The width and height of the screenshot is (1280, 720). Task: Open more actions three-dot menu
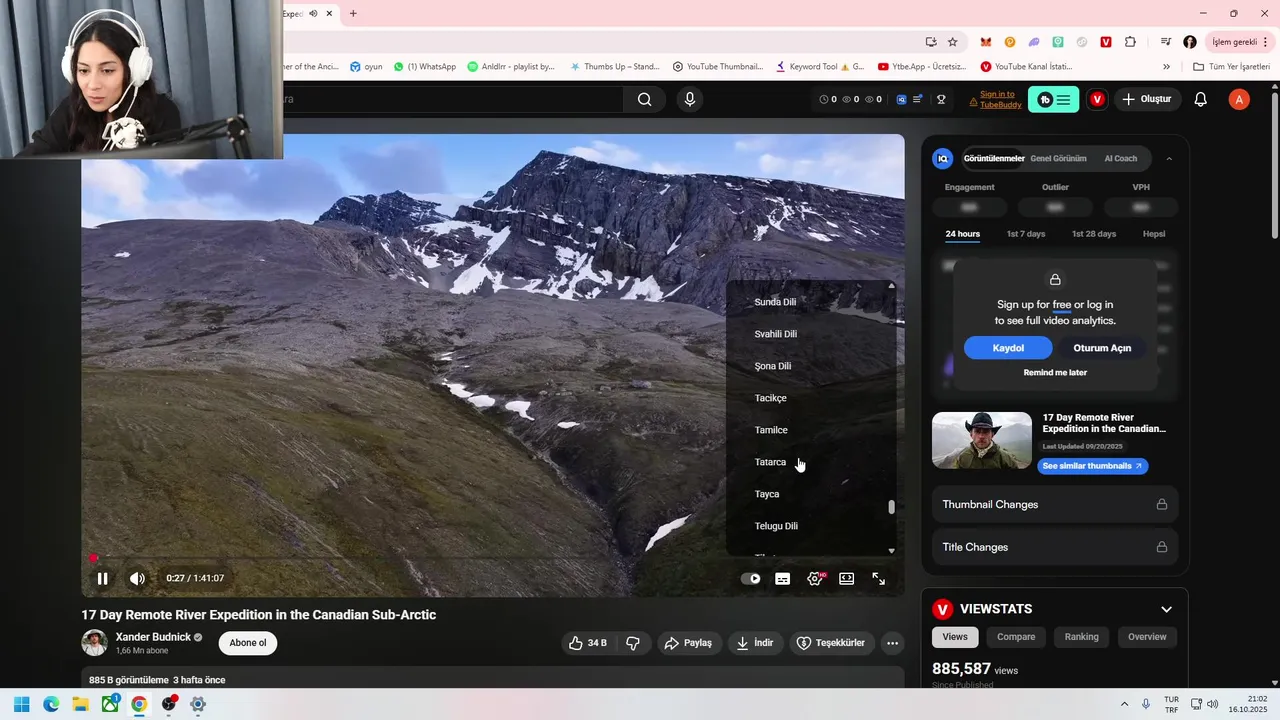coord(893,643)
